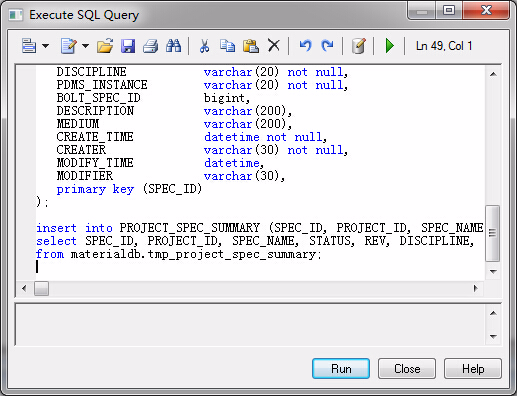Undo the last edit
Screen dimensions: 517x396
click(x=305, y=45)
